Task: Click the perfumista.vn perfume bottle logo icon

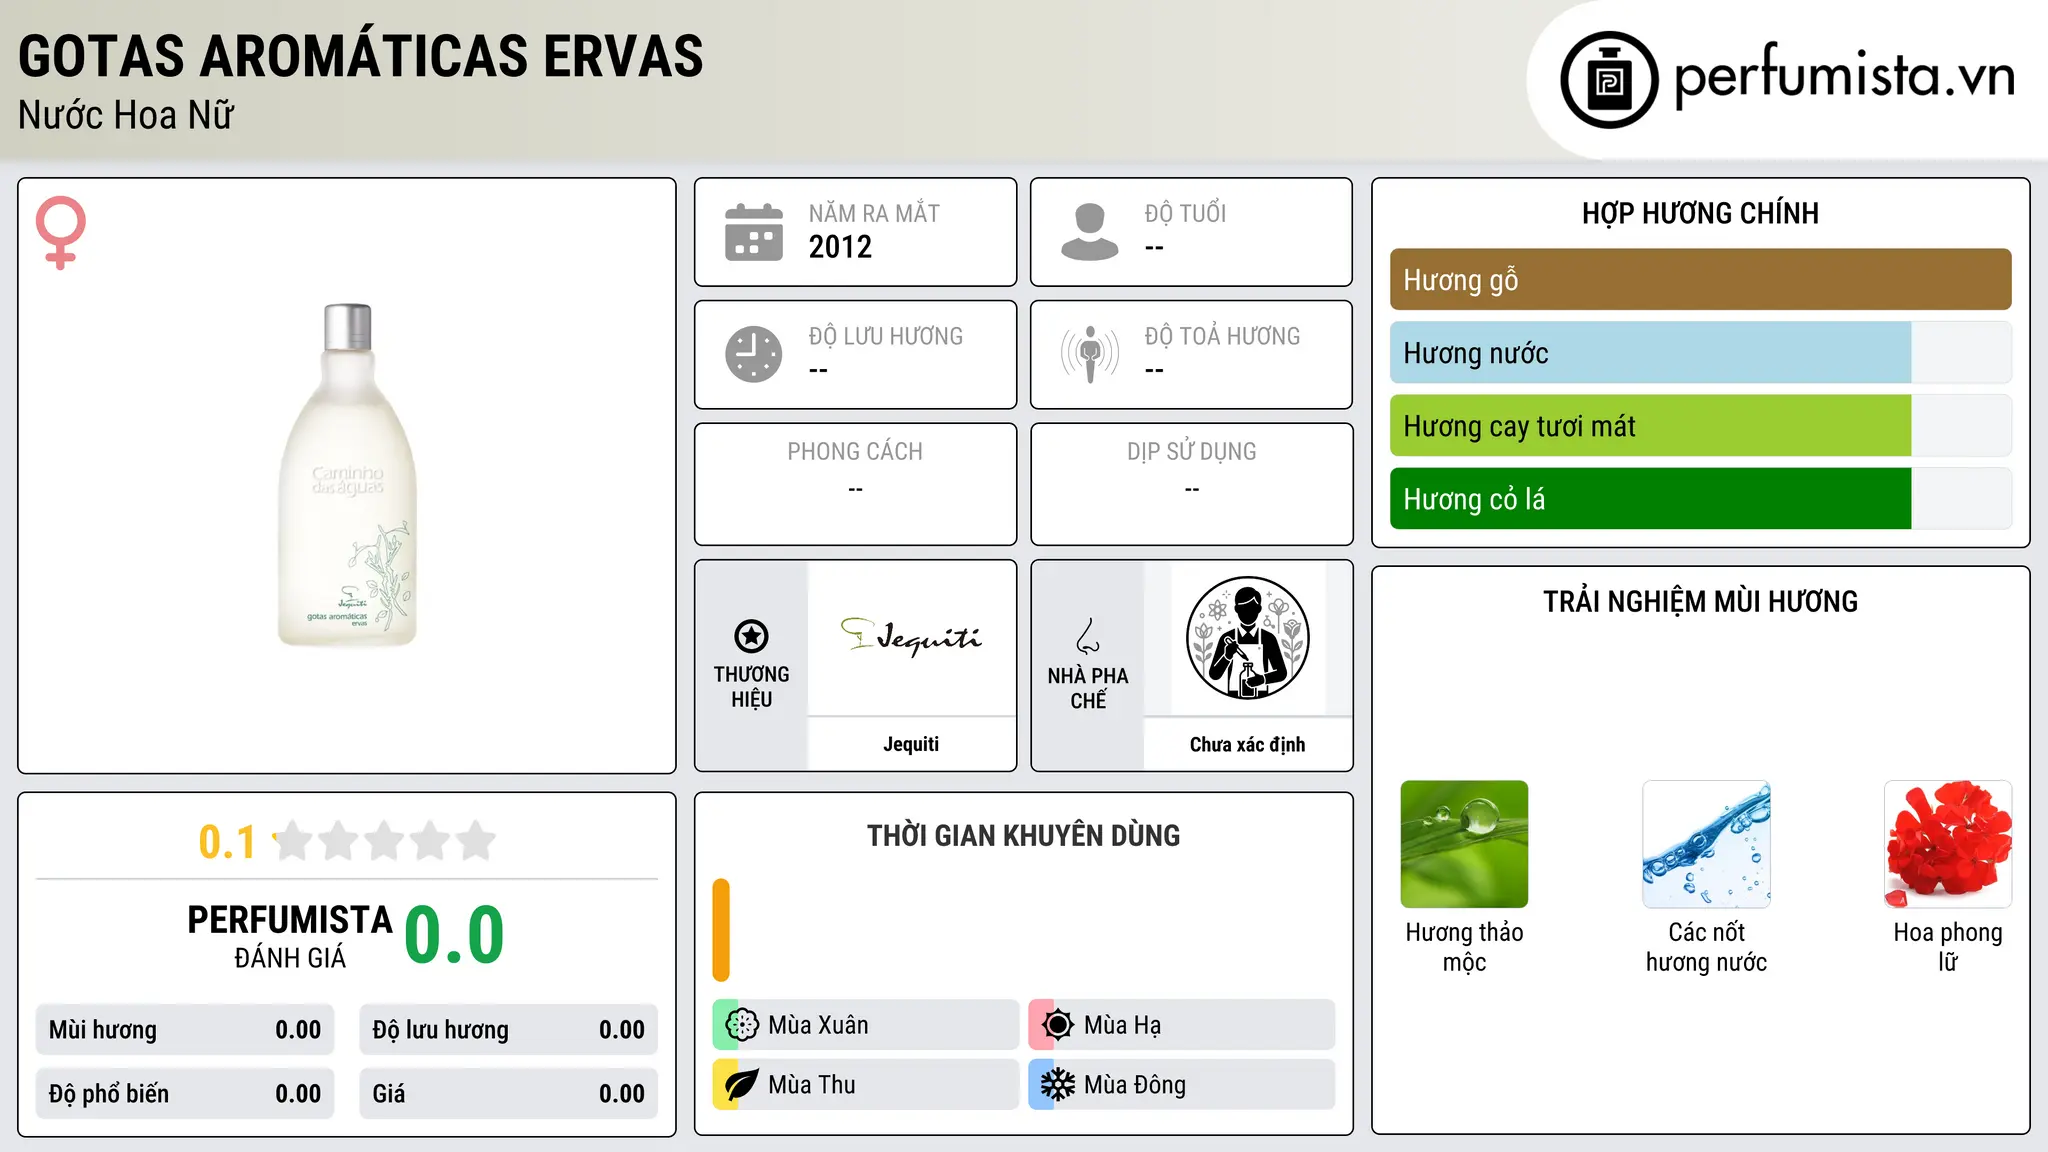Action: 1609,79
